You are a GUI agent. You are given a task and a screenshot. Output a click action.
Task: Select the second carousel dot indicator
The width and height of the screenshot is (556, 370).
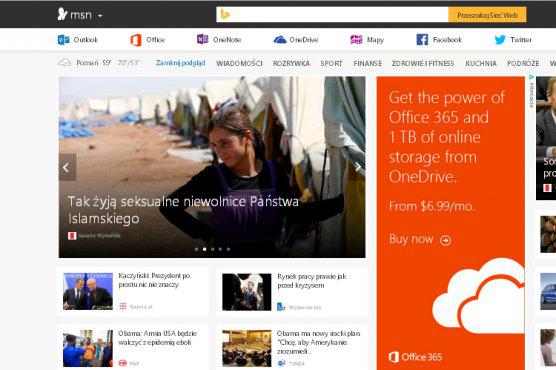pyautogui.click(x=204, y=249)
